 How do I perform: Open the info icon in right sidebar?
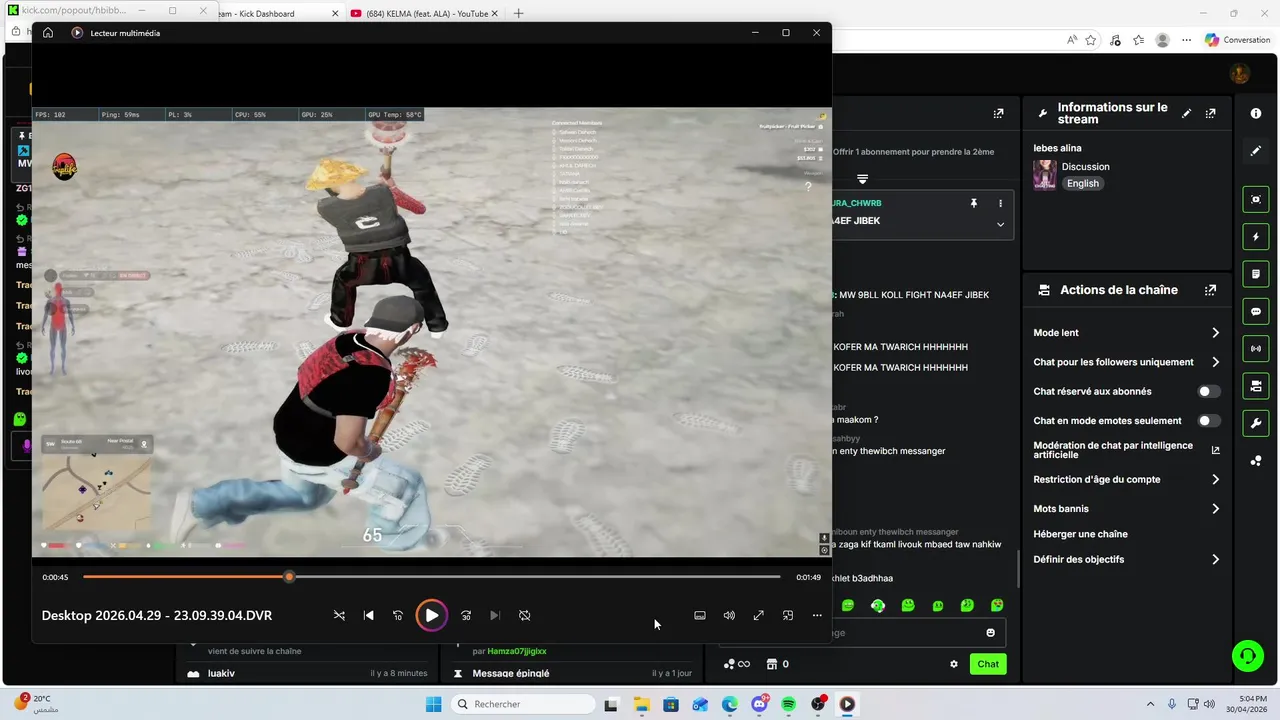(1256, 114)
